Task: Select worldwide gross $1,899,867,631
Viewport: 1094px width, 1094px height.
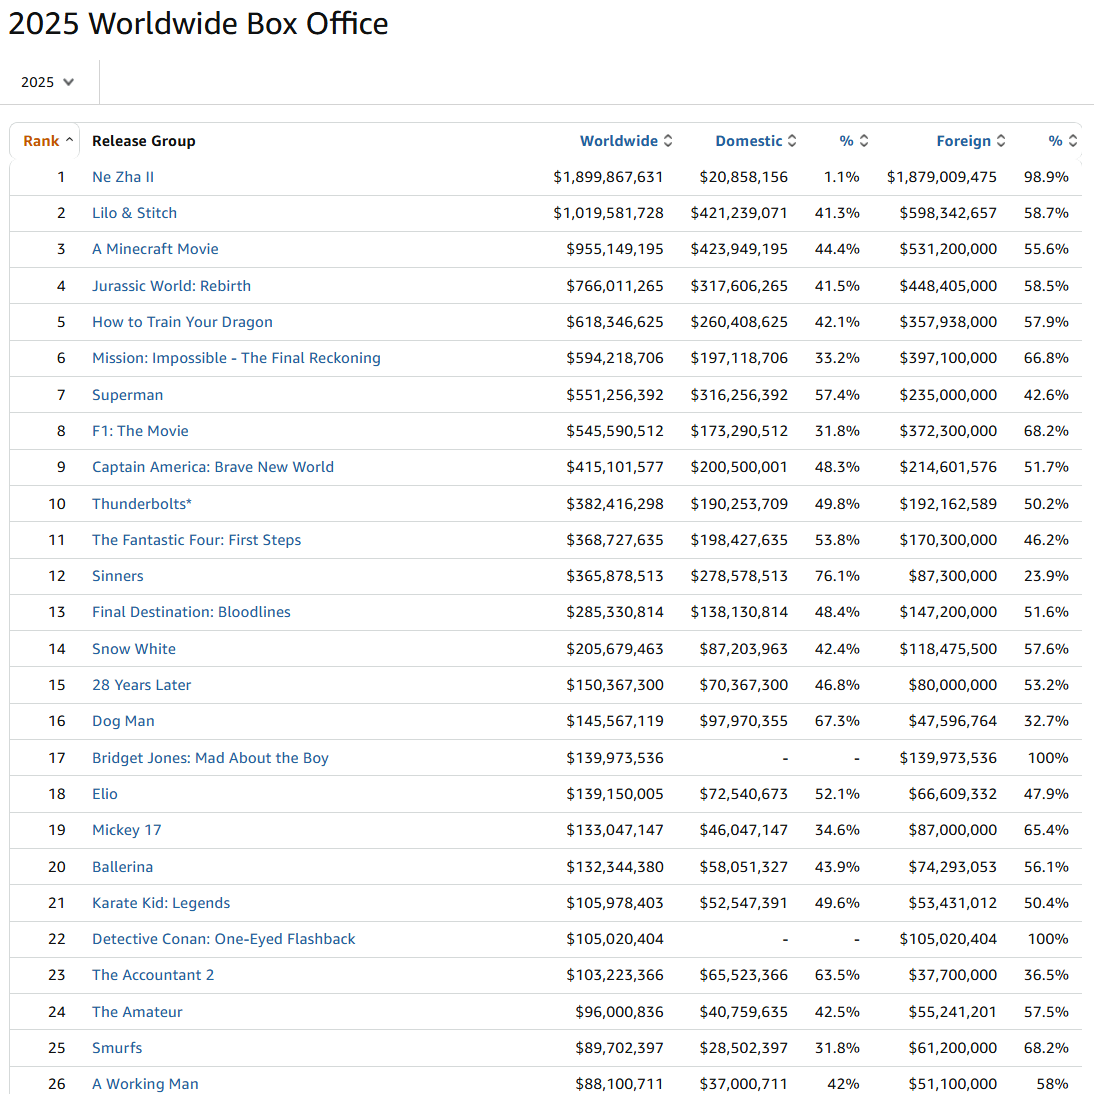Action: click(608, 177)
